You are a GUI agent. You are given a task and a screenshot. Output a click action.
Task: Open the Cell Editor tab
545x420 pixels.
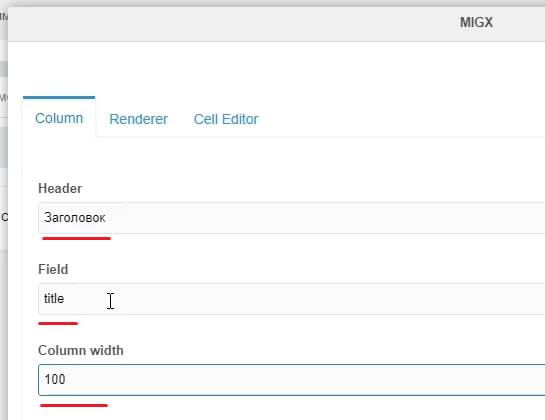click(226, 119)
